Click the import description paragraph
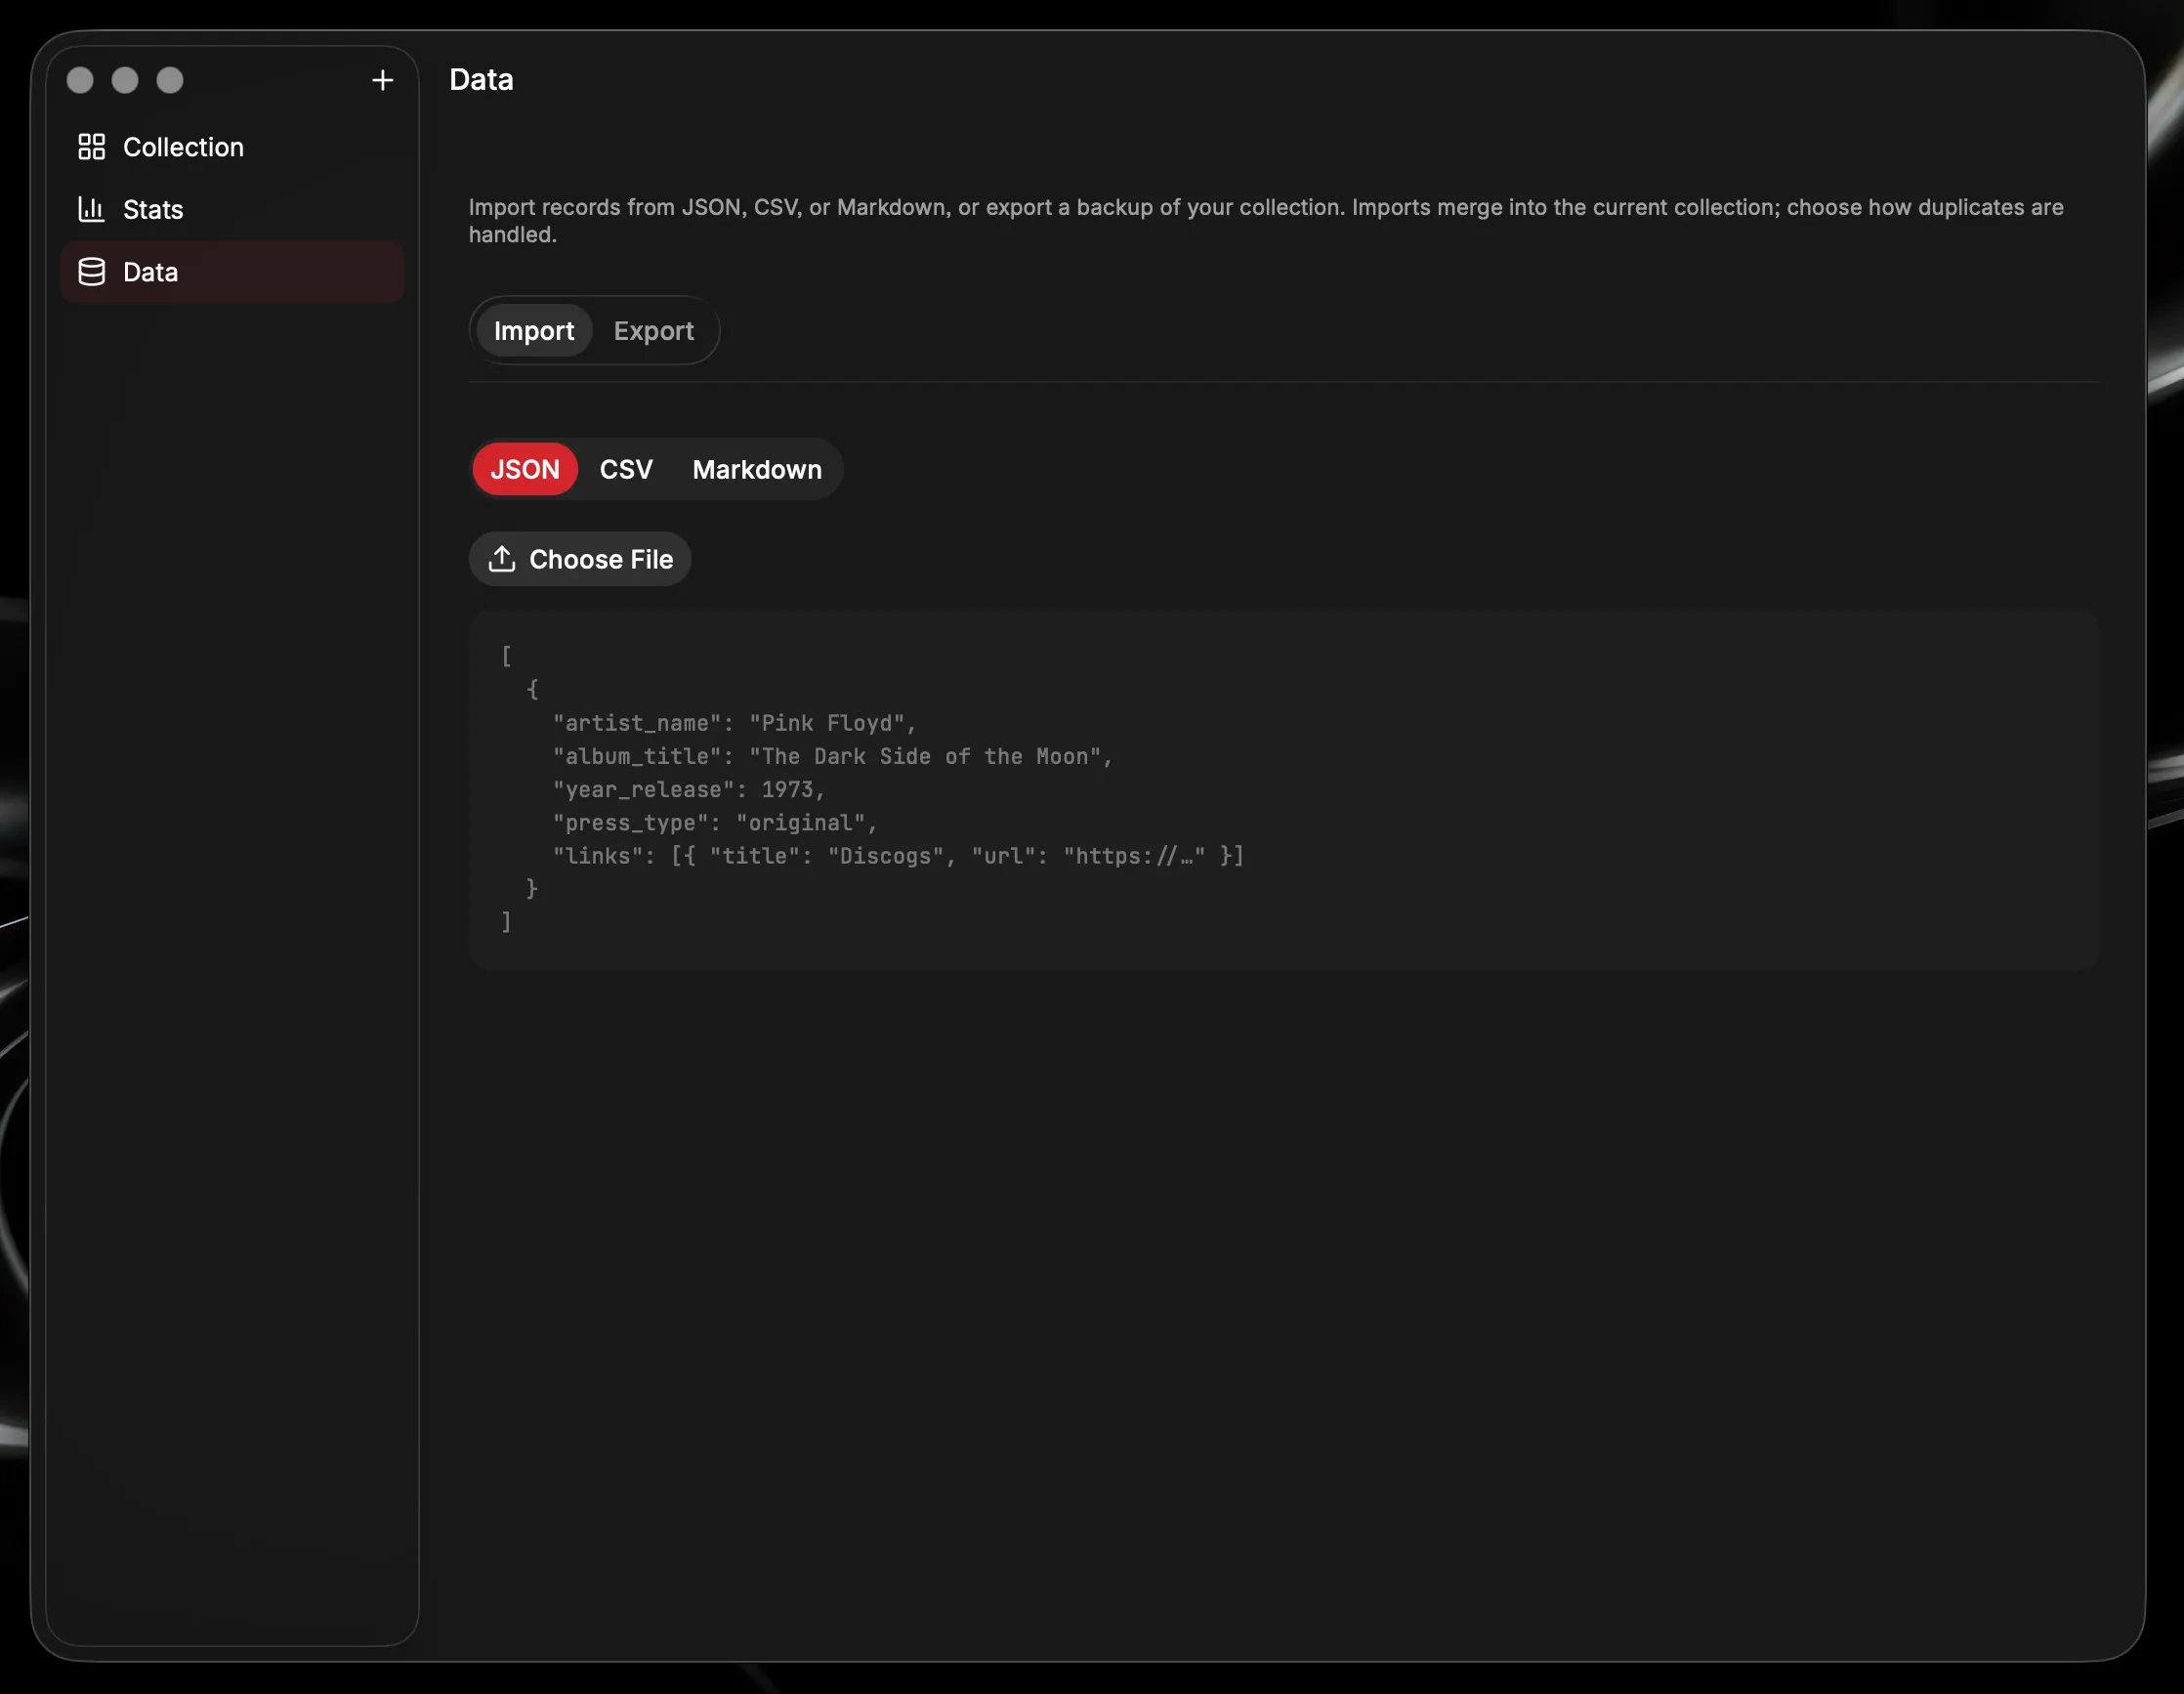 [x=1266, y=221]
